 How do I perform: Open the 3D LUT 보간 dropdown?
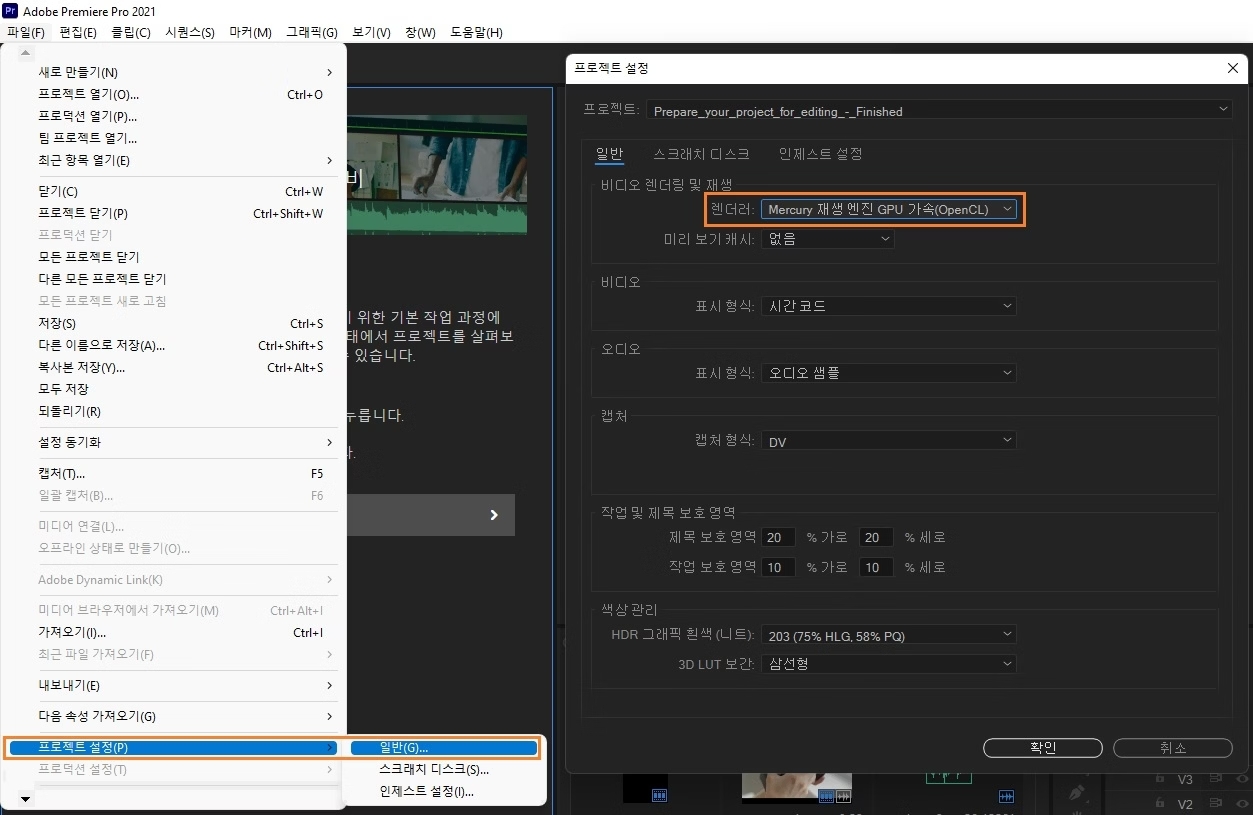889,664
